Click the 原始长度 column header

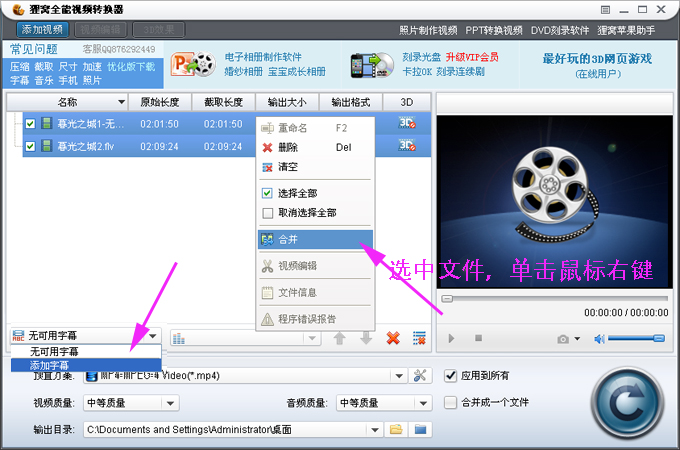(160, 102)
